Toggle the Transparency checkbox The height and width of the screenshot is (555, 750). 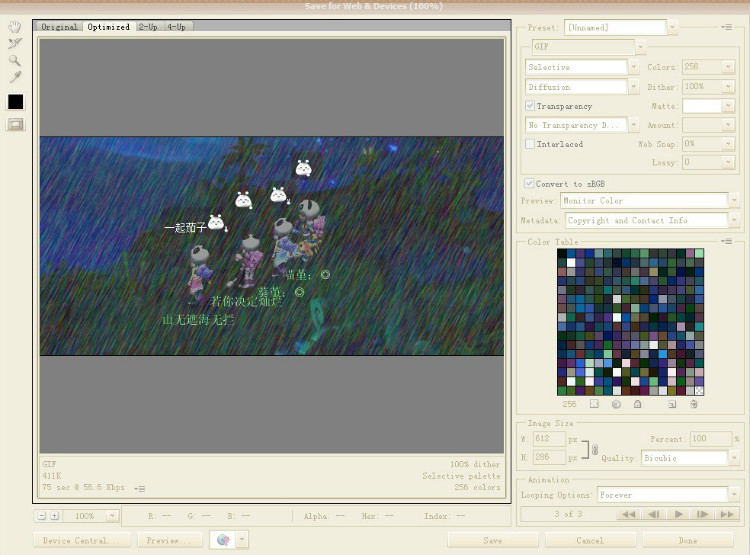530,106
